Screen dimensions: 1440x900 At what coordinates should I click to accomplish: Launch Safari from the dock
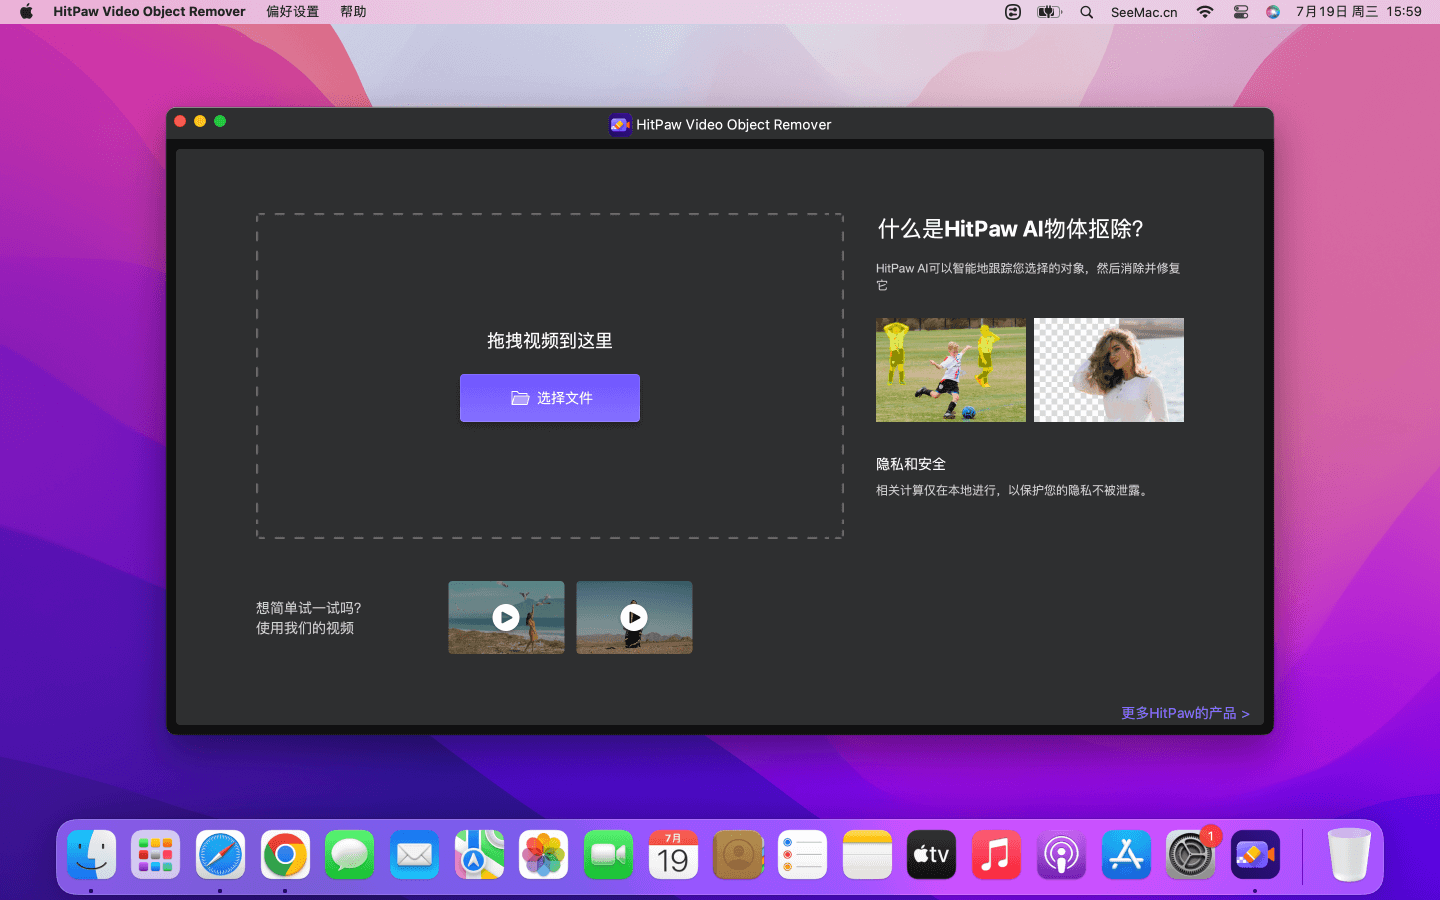pos(220,855)
